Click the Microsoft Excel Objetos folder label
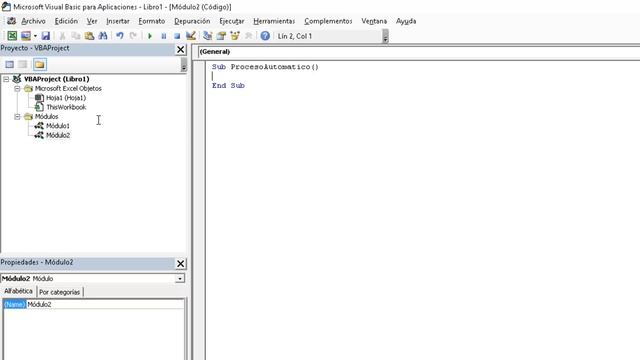 tap(68, 88)
